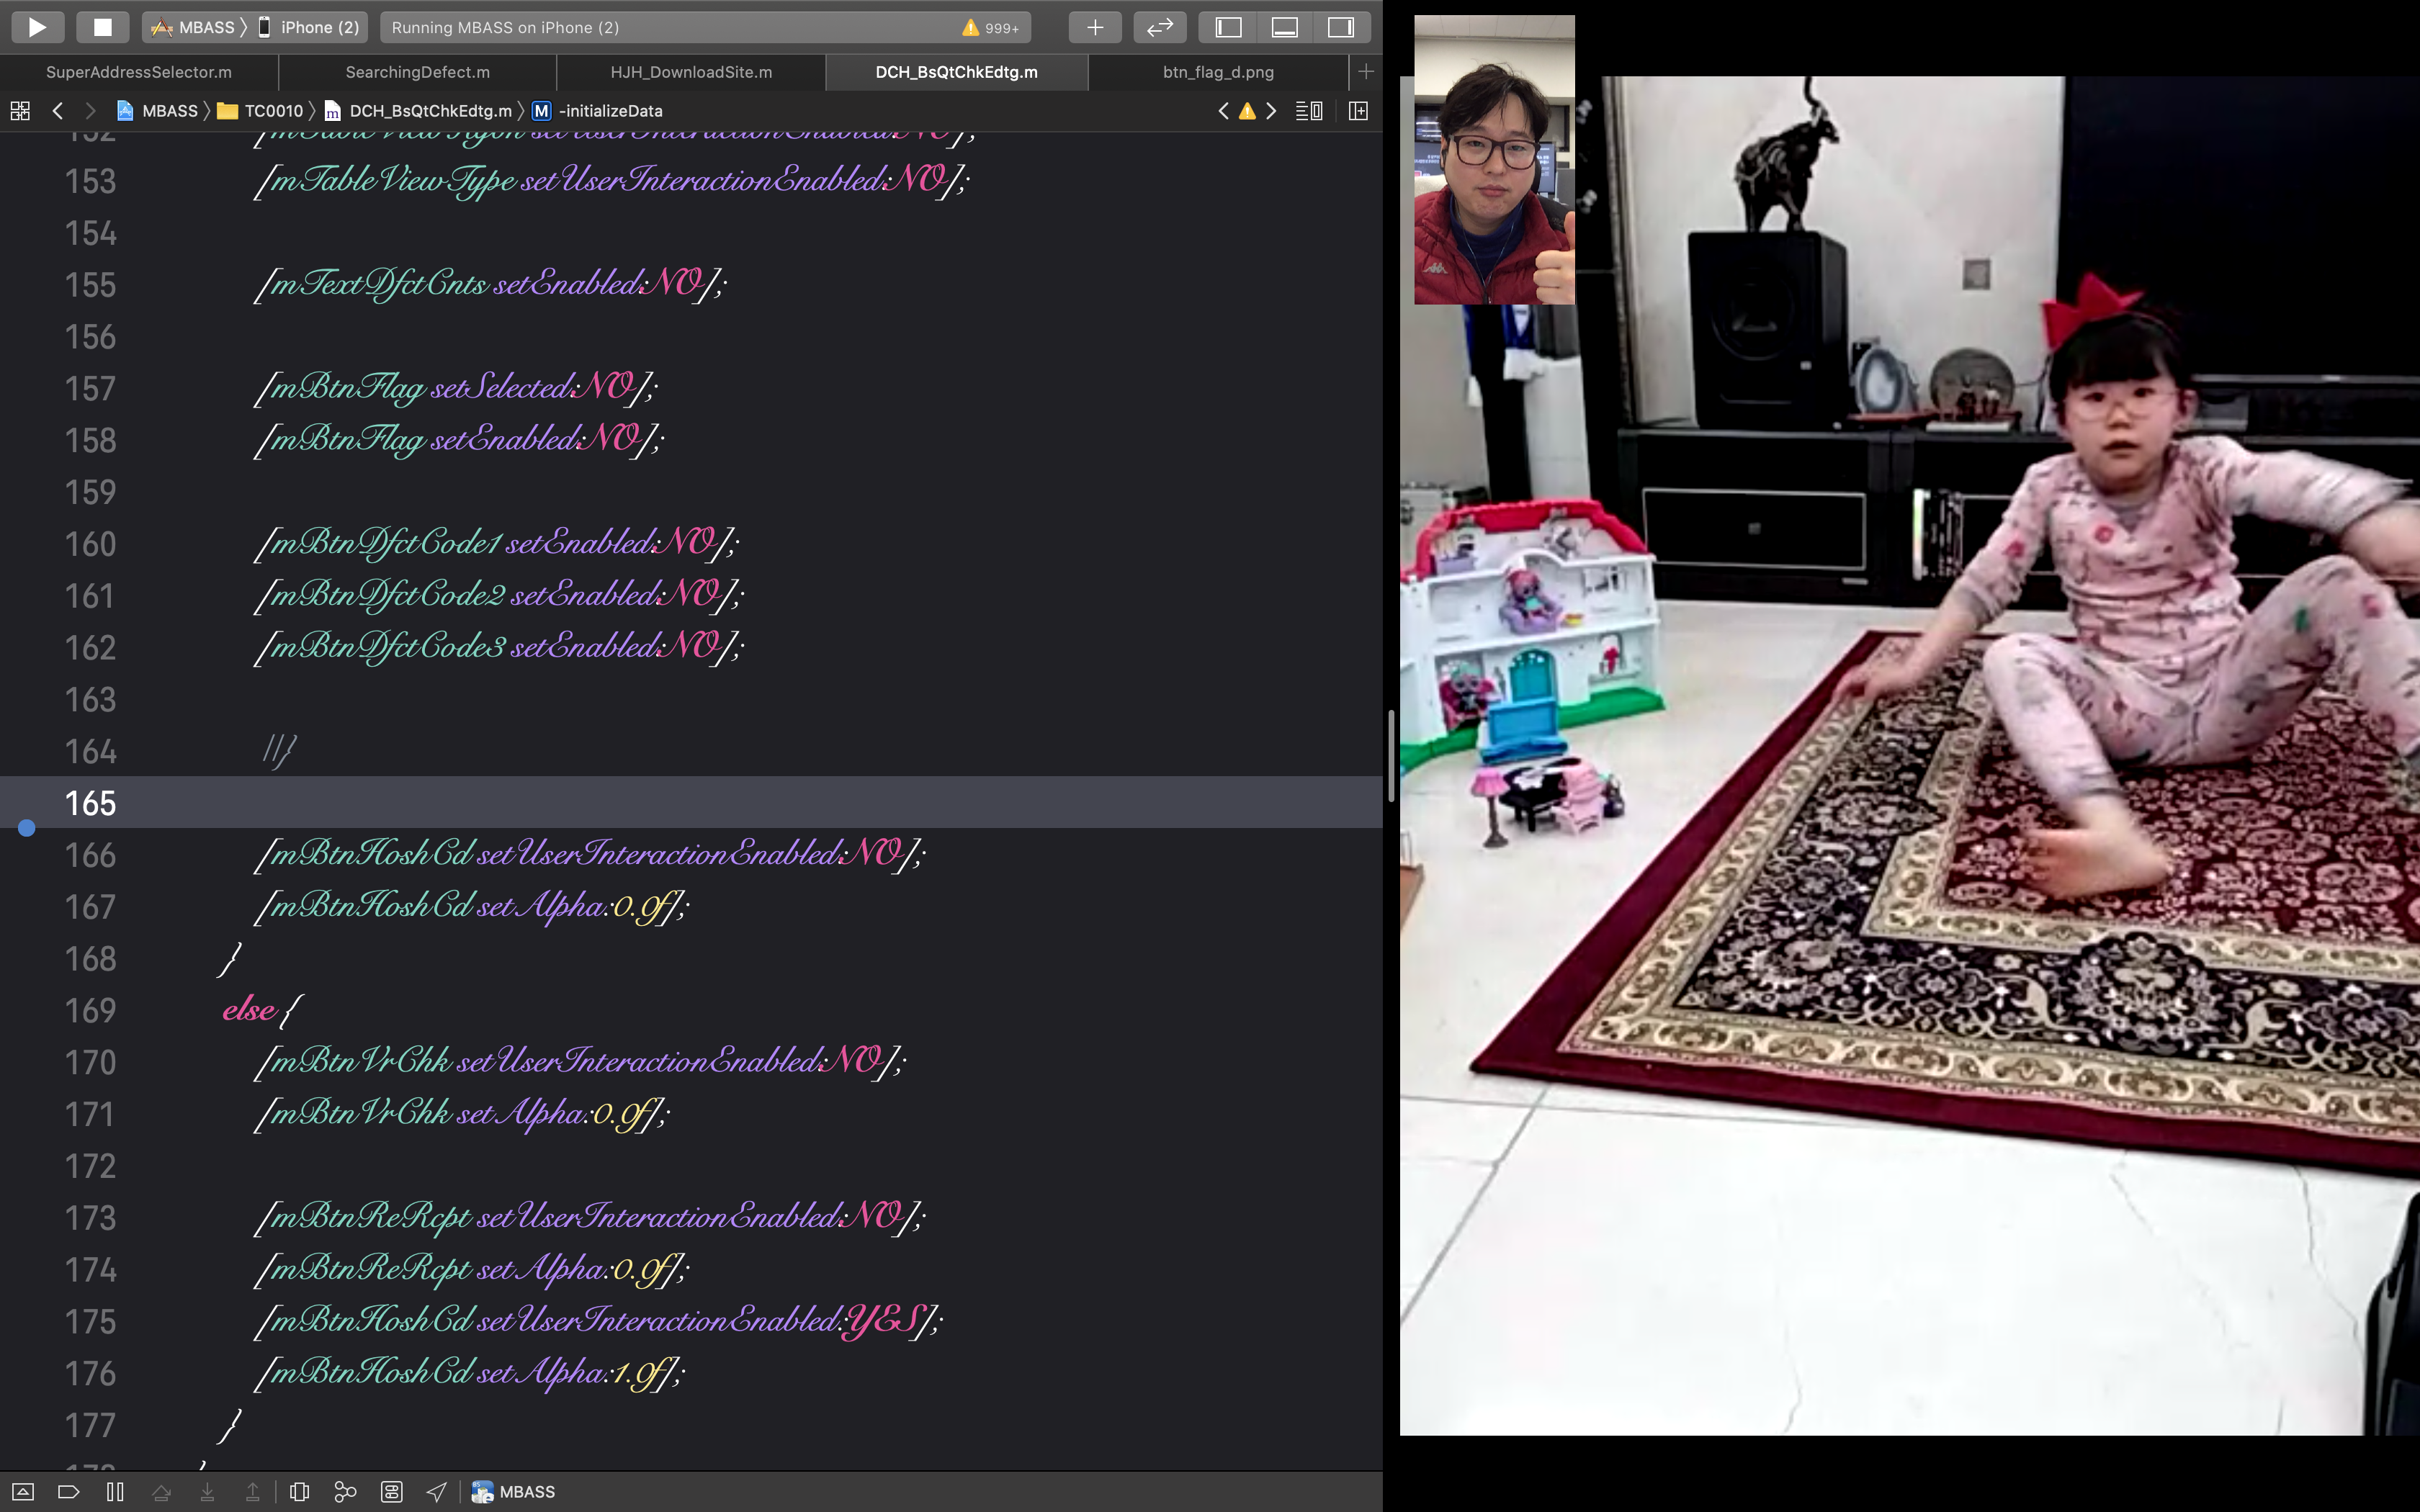
Task: Click the editor vertical scrollbar
Action: pyautogui.click(x=1390, y=756)
